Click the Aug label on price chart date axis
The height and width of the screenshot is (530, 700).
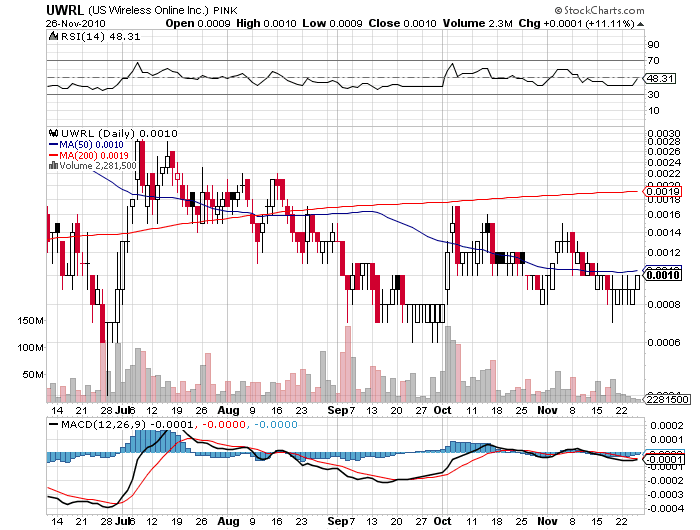[x=228, y=410]
